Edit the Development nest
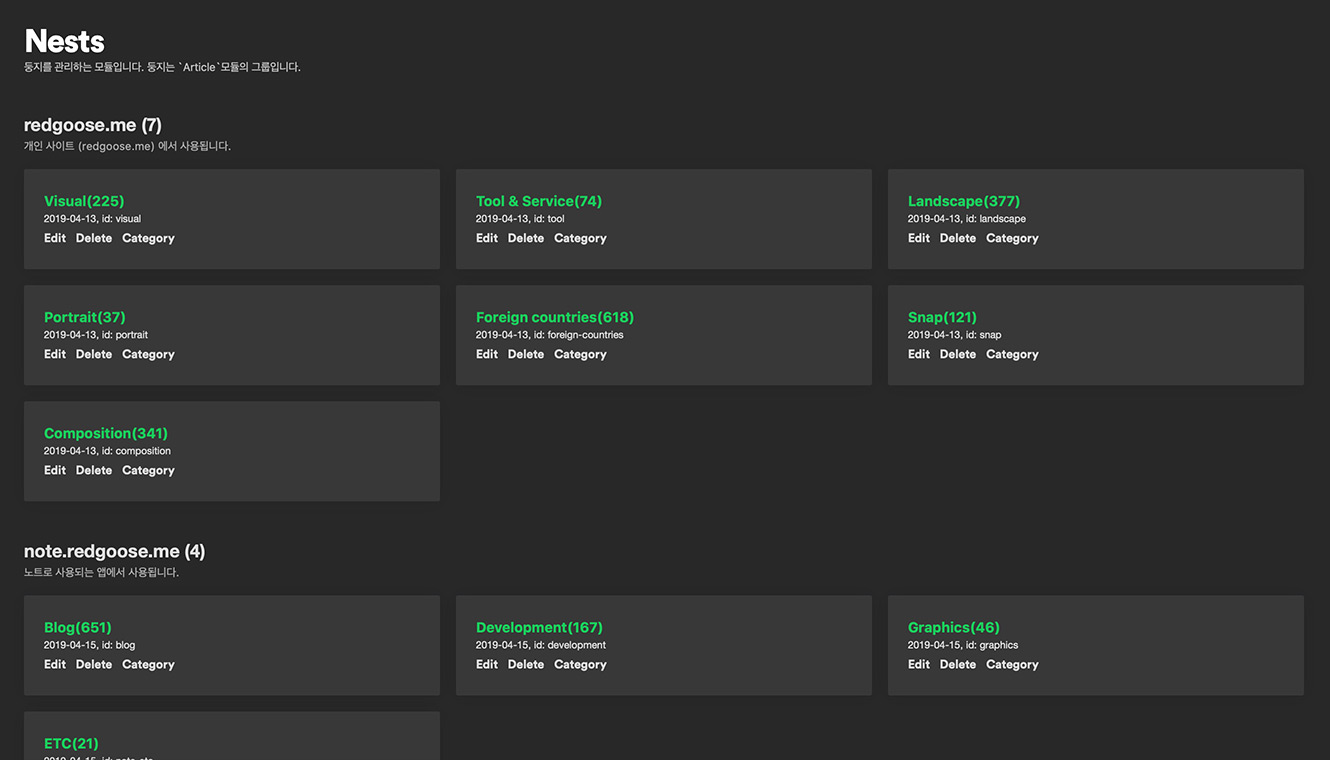Screen dimensions: 1330x760 click(487, 664)
